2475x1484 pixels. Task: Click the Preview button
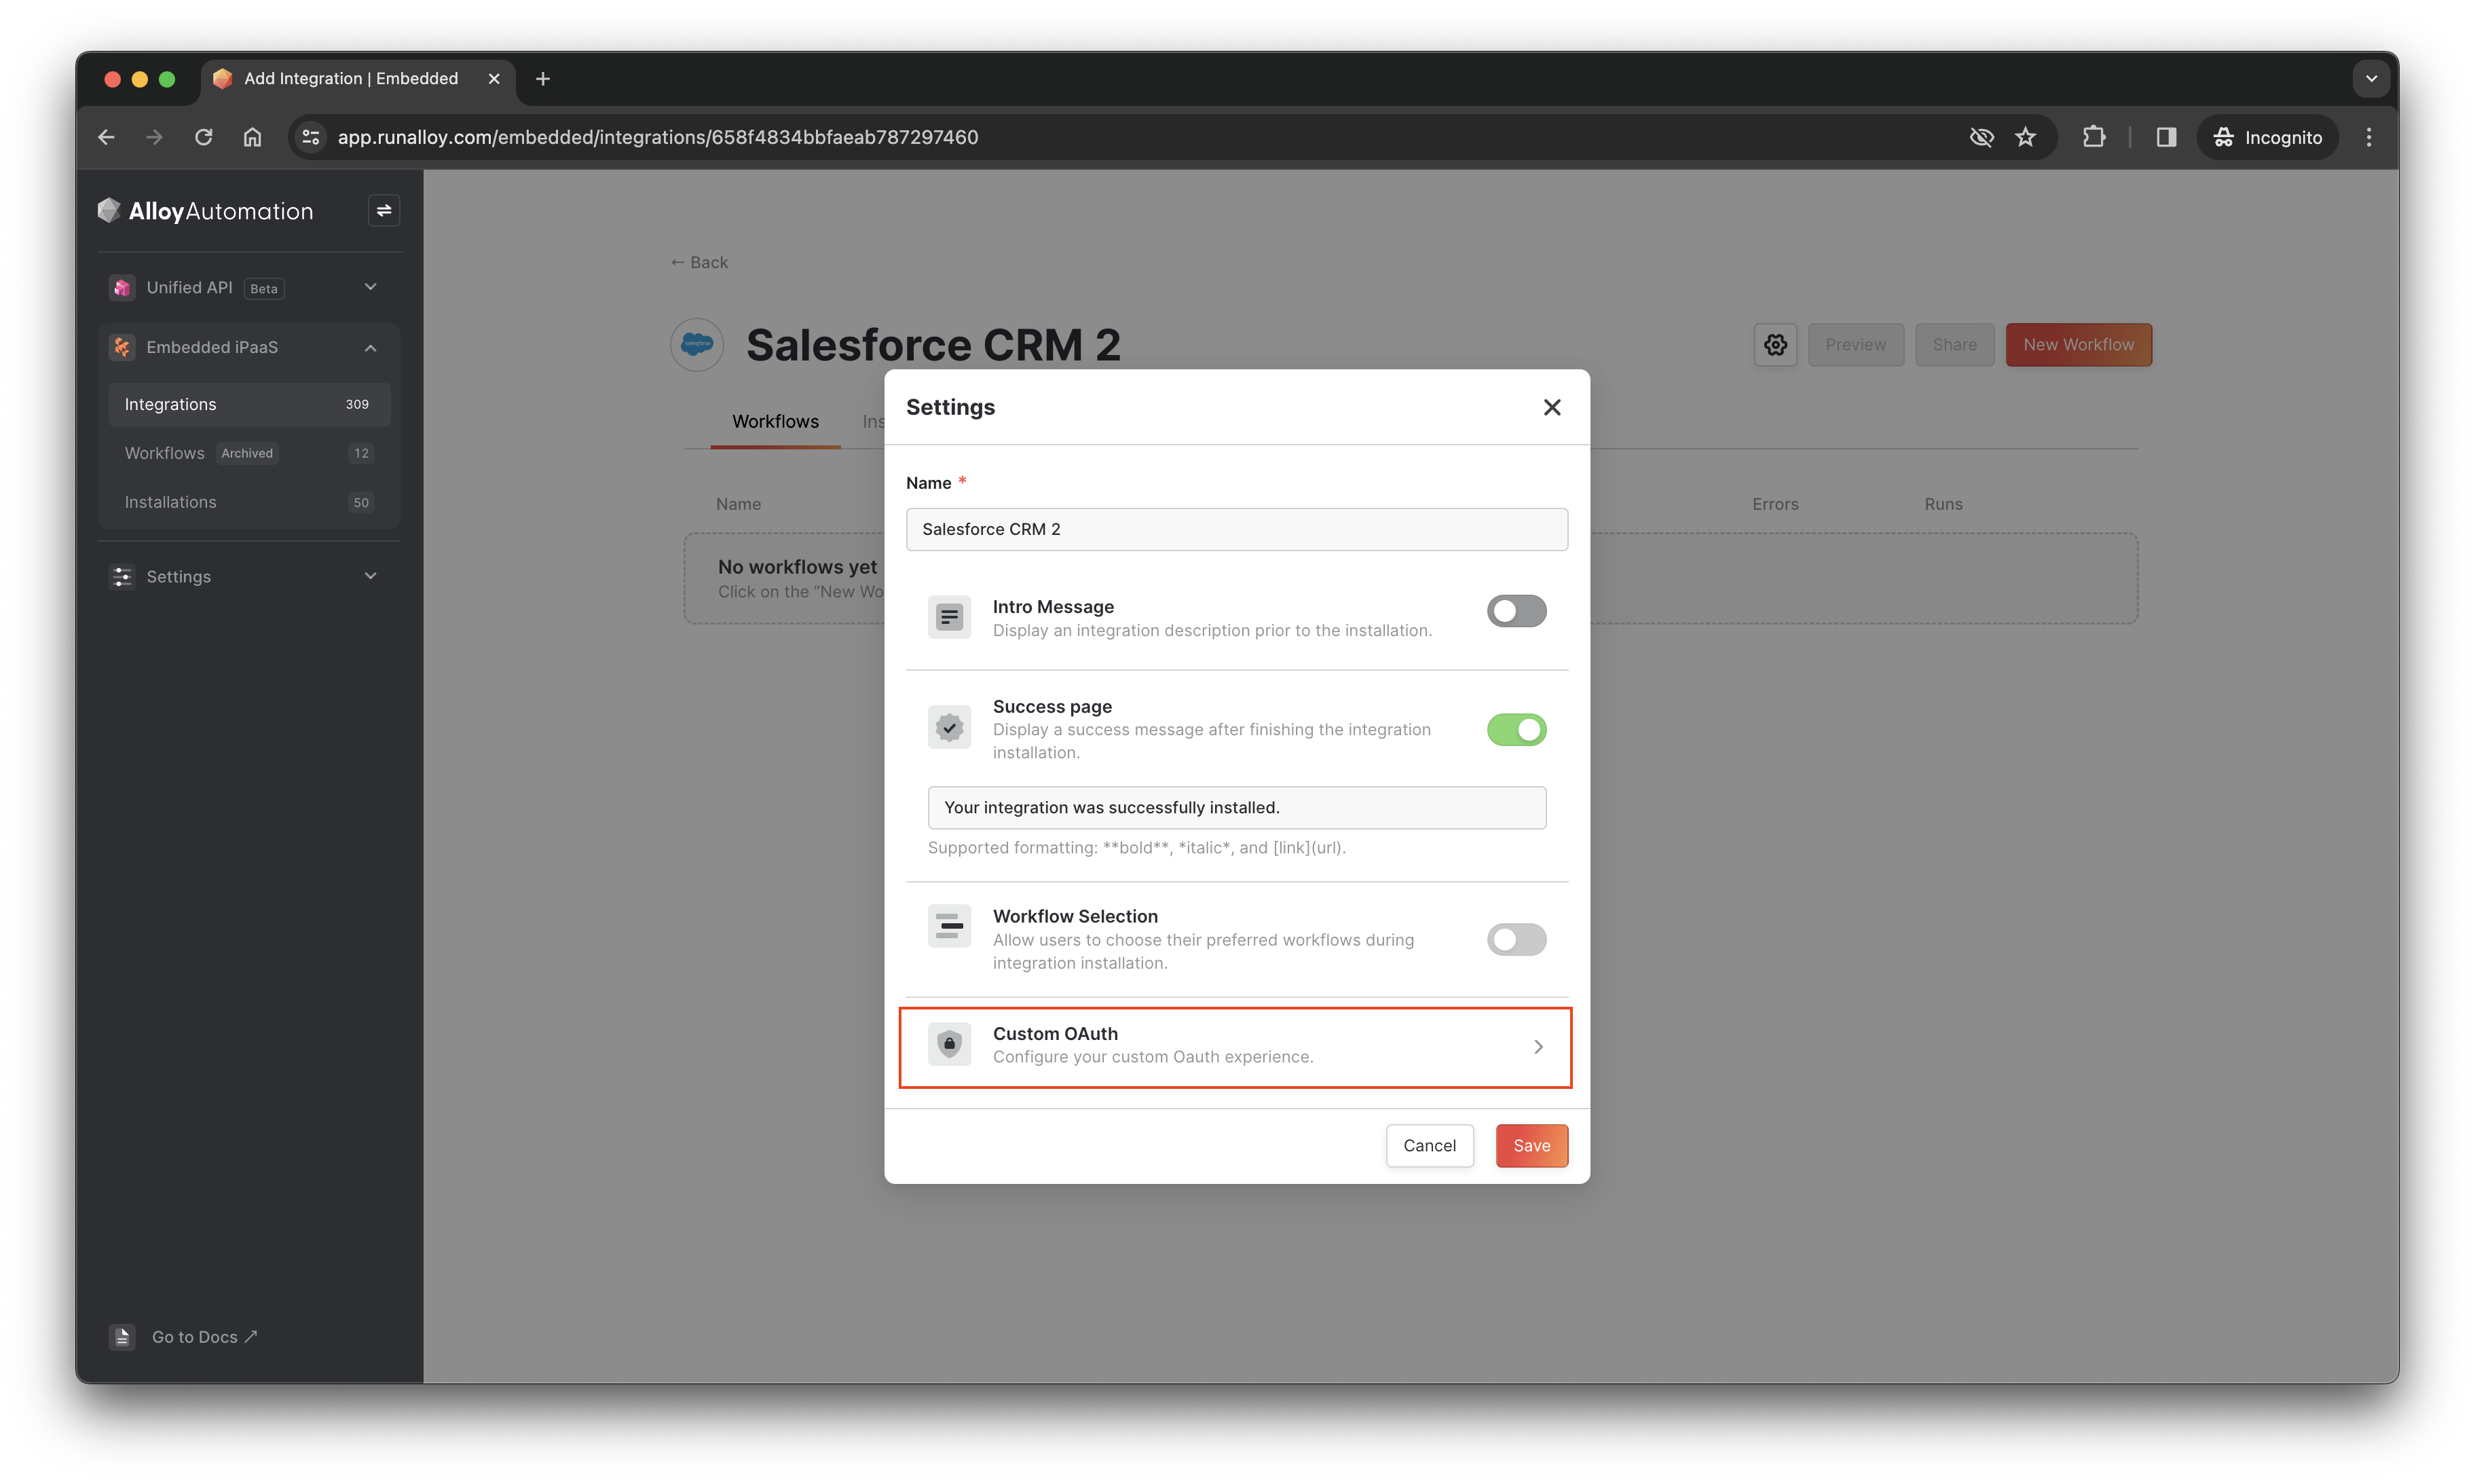click(1855, 345)
